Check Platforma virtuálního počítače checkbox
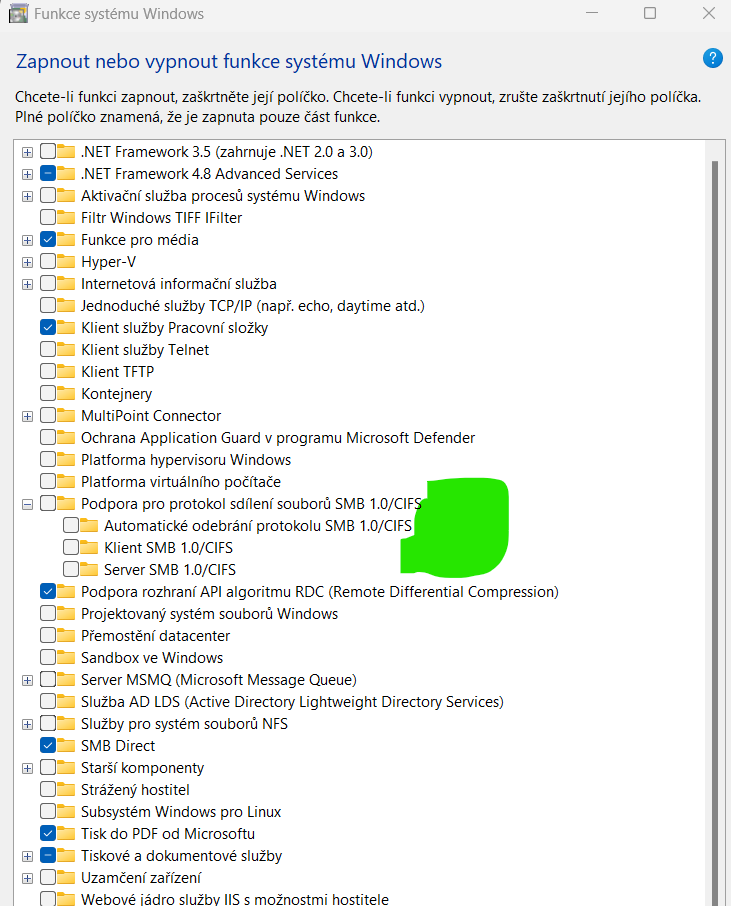 point(48,481)
